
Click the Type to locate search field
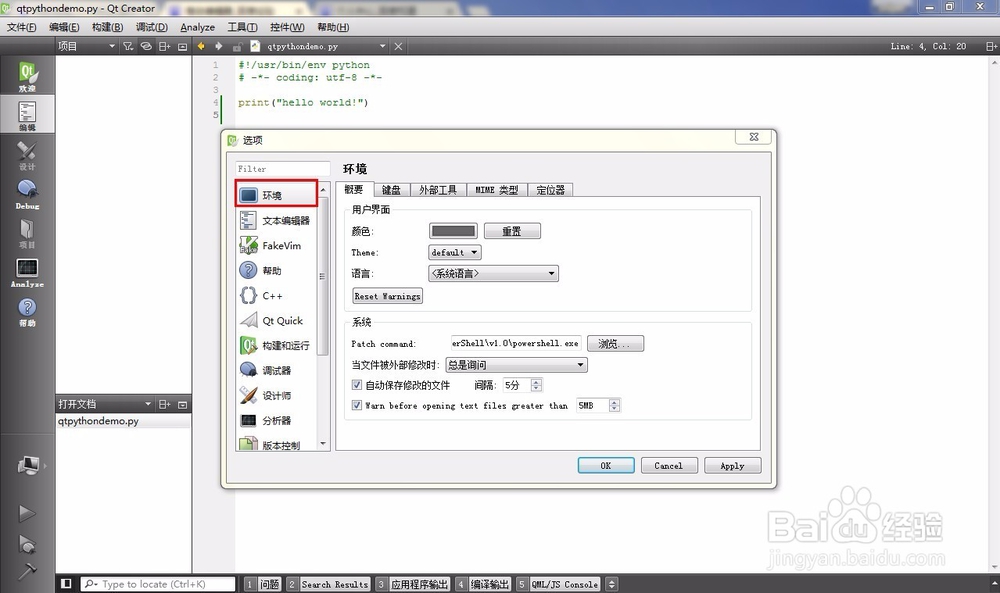pyautogui.click(x=158, y=583)
